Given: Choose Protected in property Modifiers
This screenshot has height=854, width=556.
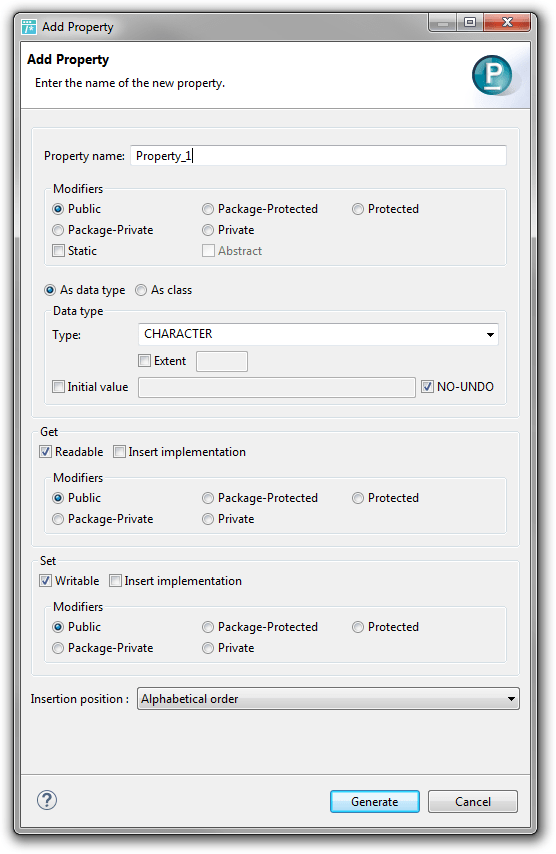Looking at the screenshot, I should pos(358,209).
